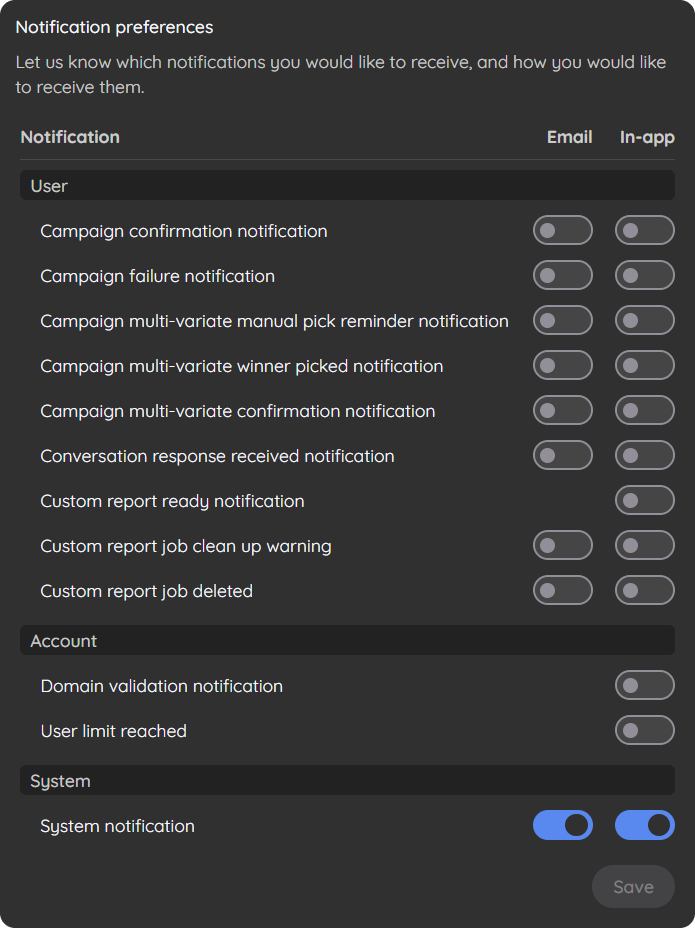Screen dimensions: 695x928
Task: Click 'Conversation response received notification' label
Action: [217, 456]
